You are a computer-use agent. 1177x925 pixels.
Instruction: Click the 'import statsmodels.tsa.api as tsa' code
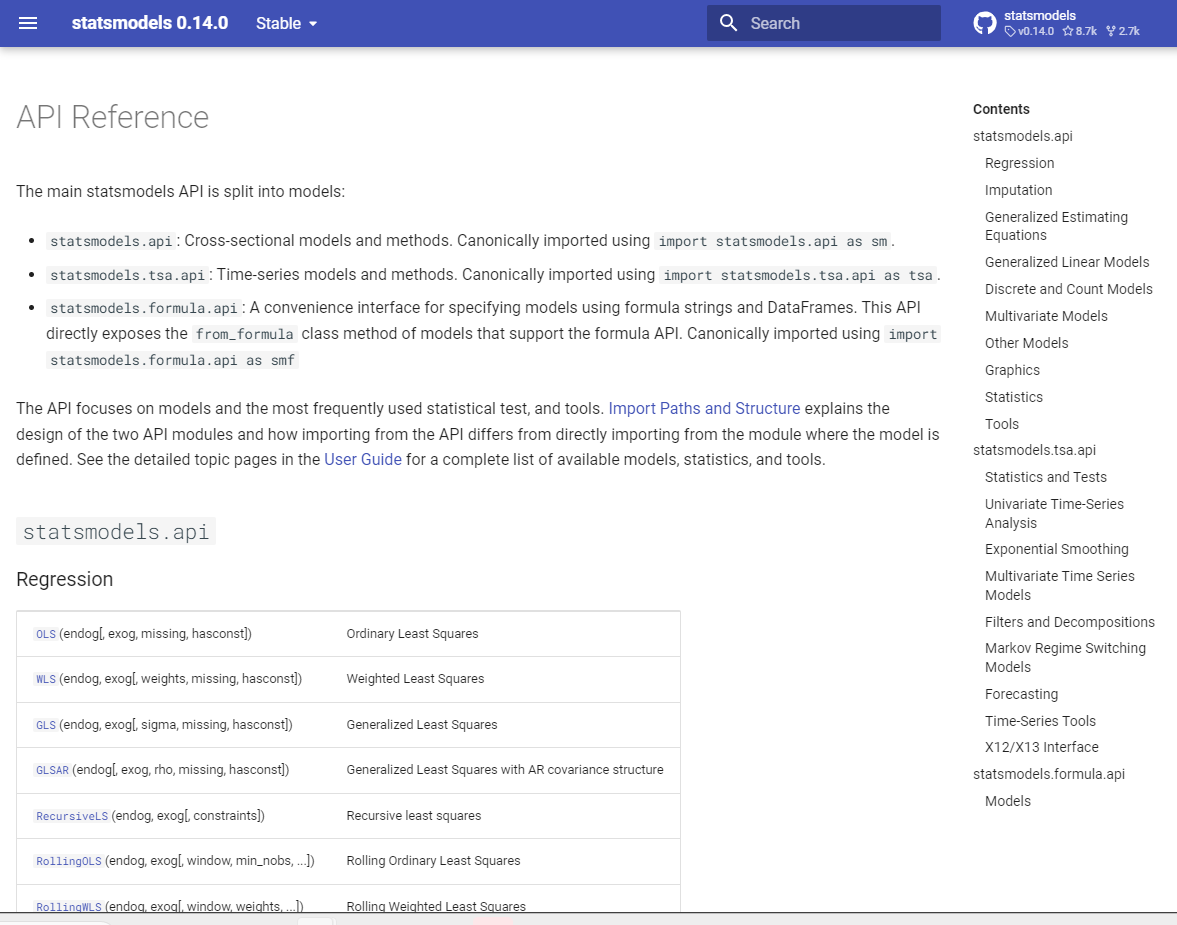pyautogui.click(x=798, y=275)
